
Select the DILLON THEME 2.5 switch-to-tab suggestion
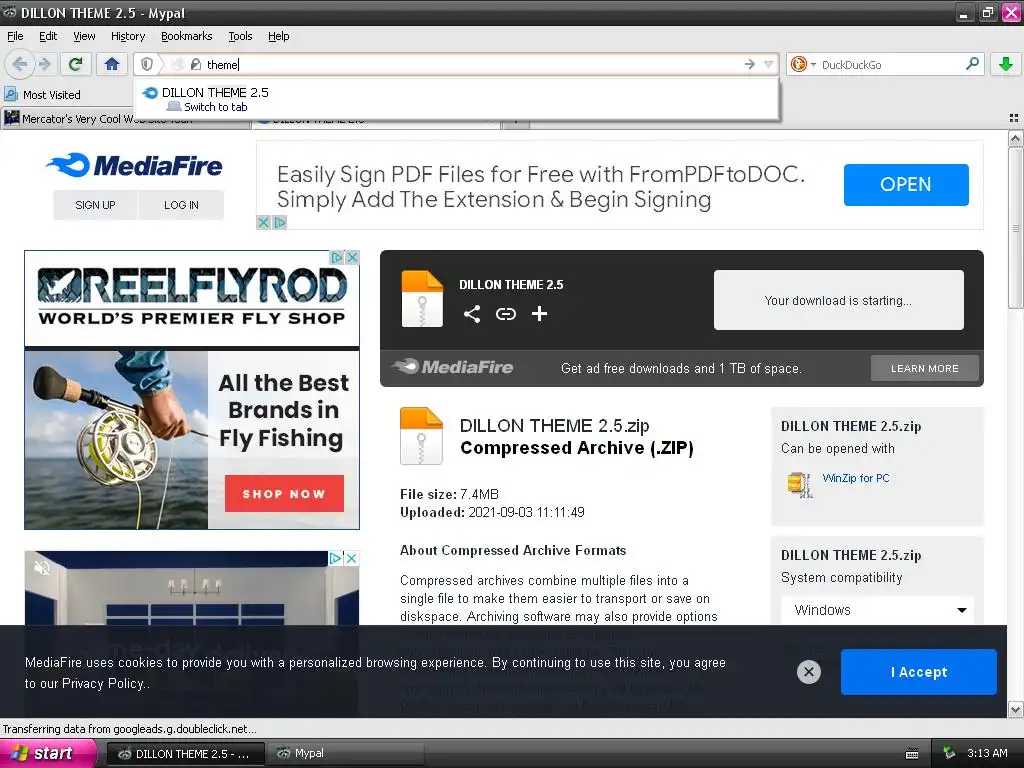[x=456, y=99]
